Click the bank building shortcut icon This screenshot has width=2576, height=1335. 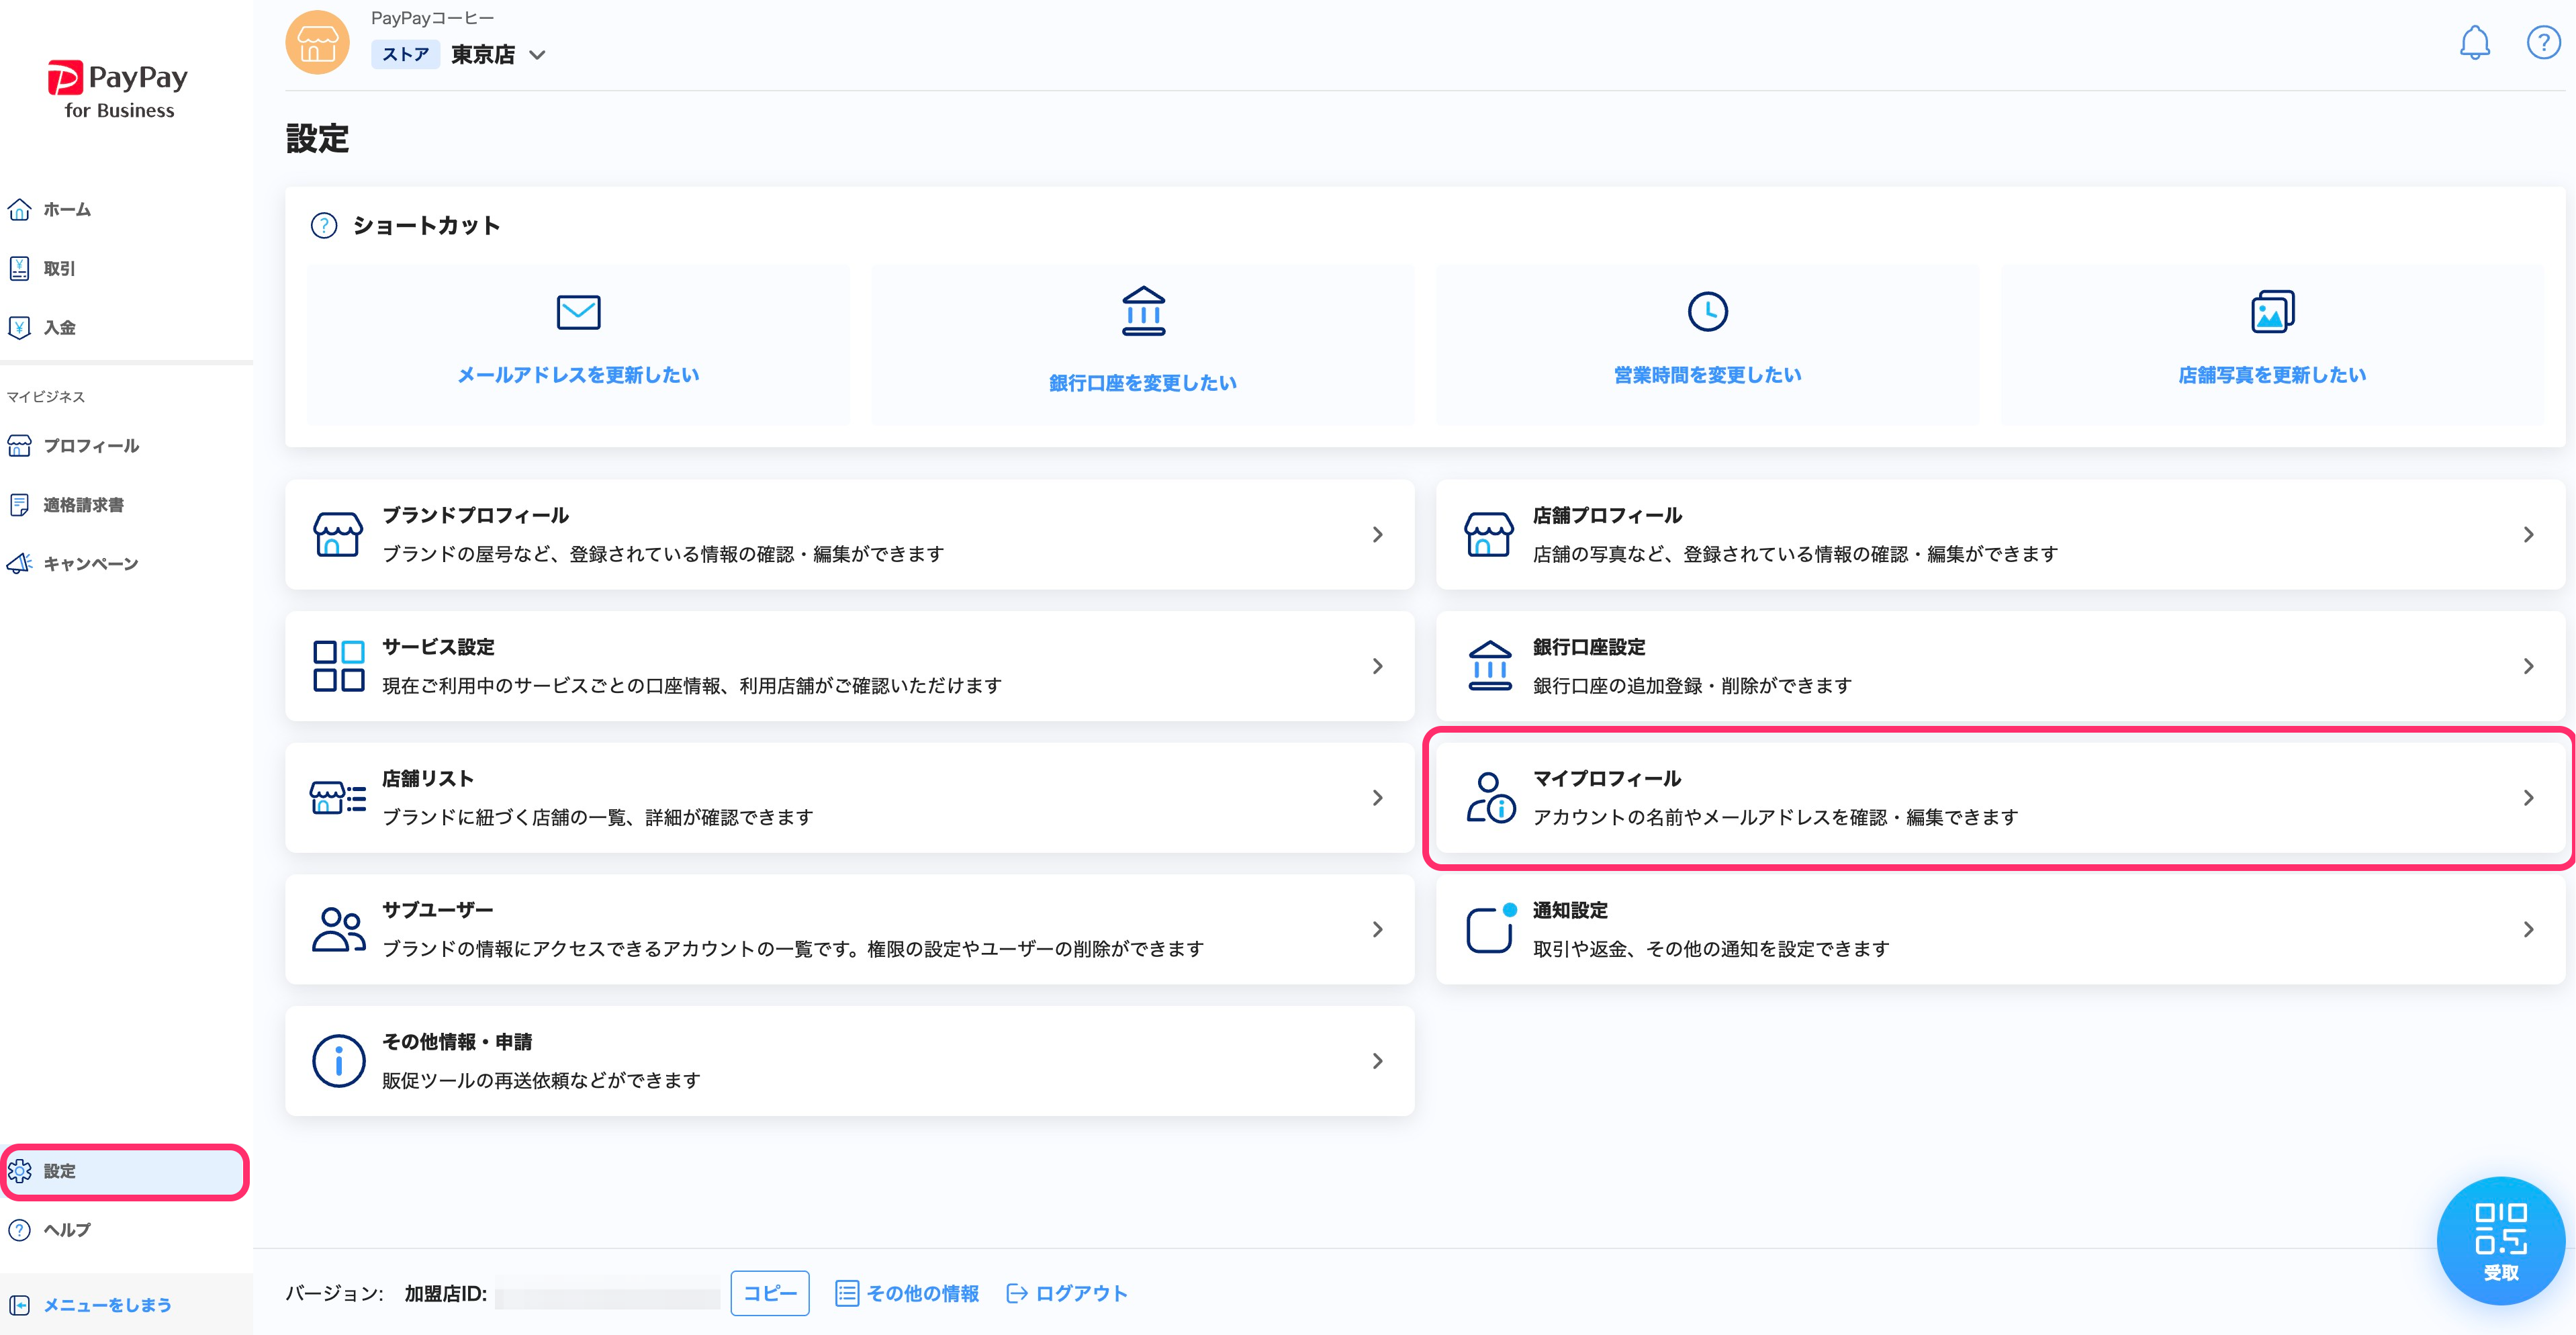1143,311
